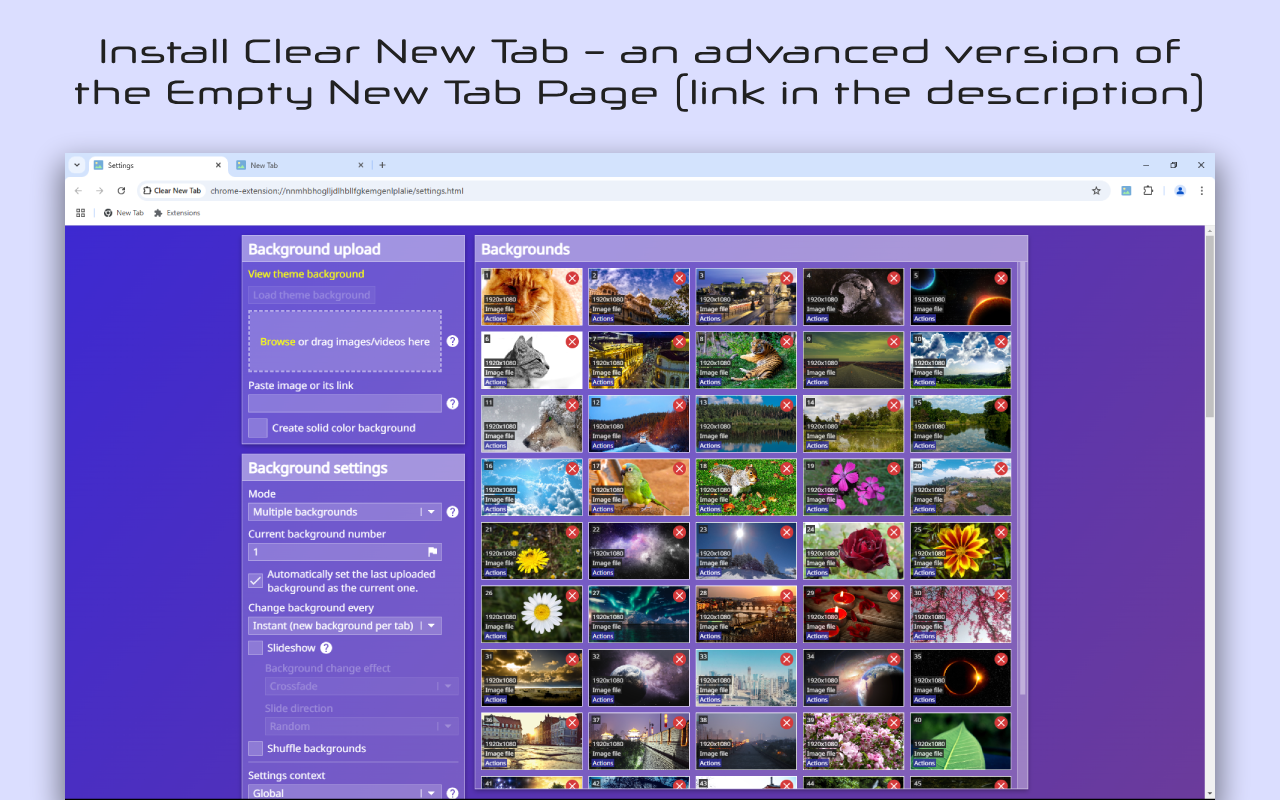Open Chrome's three-dot menu icon

click(1201, 190)
